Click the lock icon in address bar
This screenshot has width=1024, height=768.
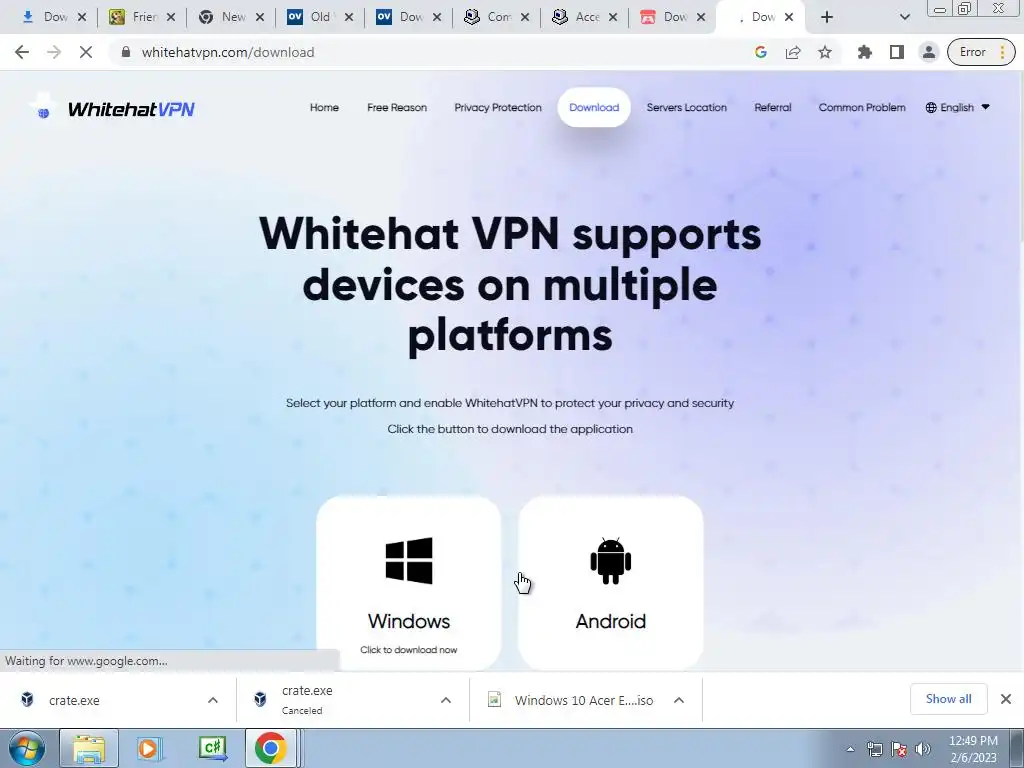point(126,52)
